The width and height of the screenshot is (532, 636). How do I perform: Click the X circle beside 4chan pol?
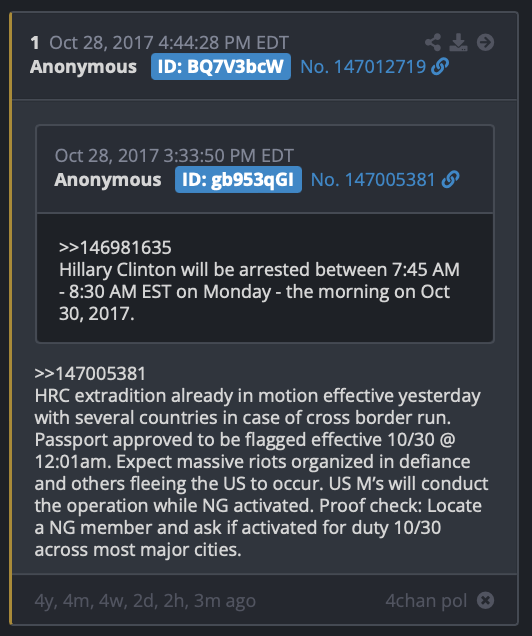click(x=485, y=600)
